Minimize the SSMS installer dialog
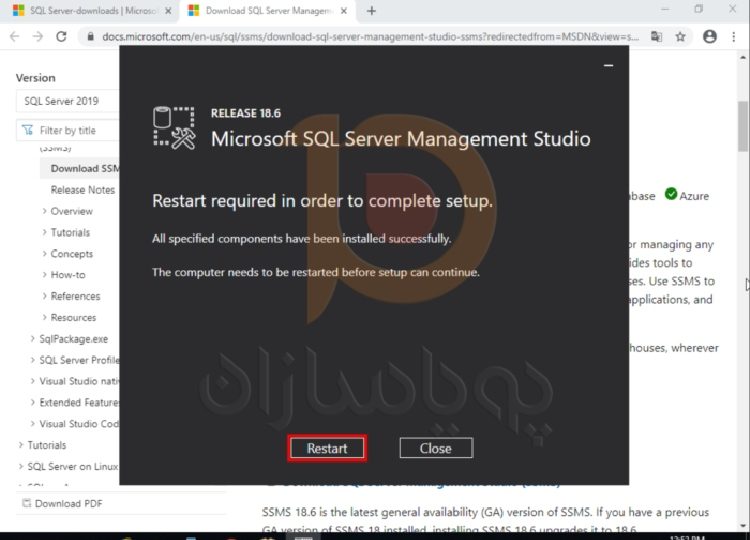 [x=608, y=65]
